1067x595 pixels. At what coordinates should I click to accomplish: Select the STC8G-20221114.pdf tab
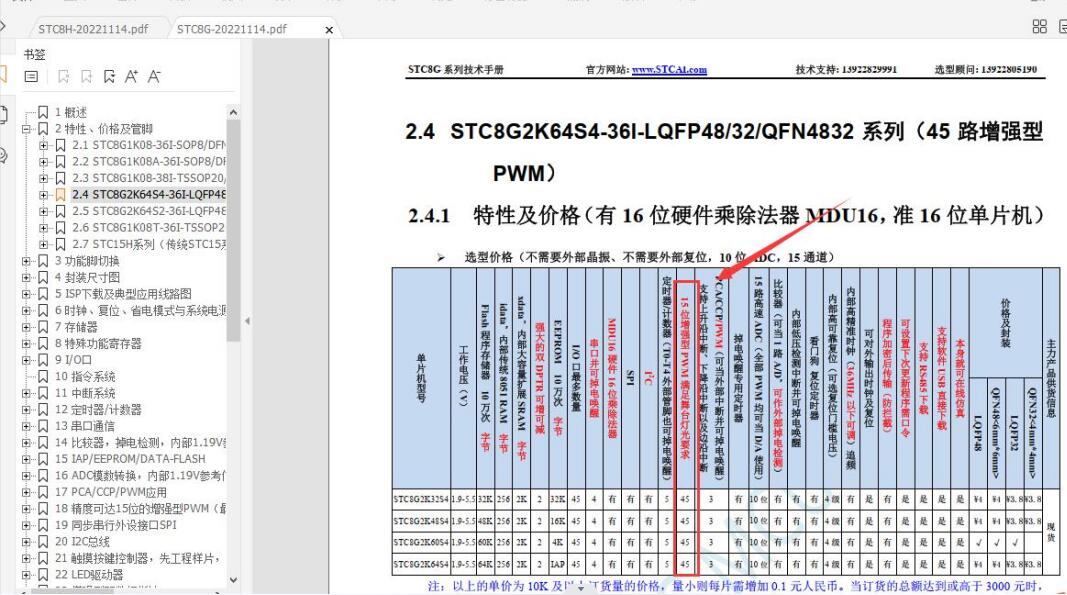[x=231, y=29]
